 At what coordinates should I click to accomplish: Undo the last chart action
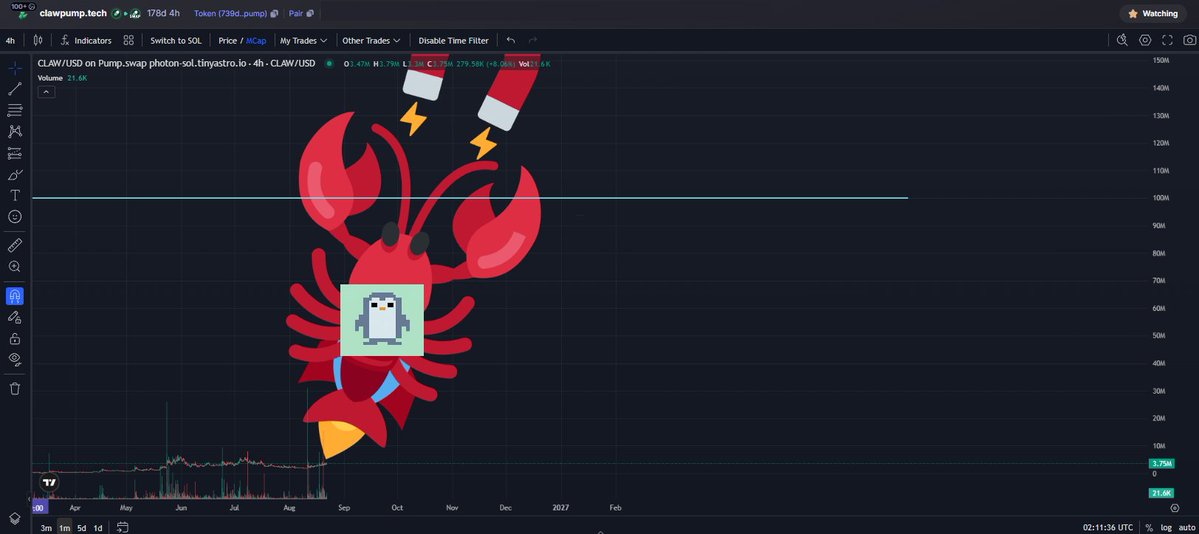click(x=511, y=41)
